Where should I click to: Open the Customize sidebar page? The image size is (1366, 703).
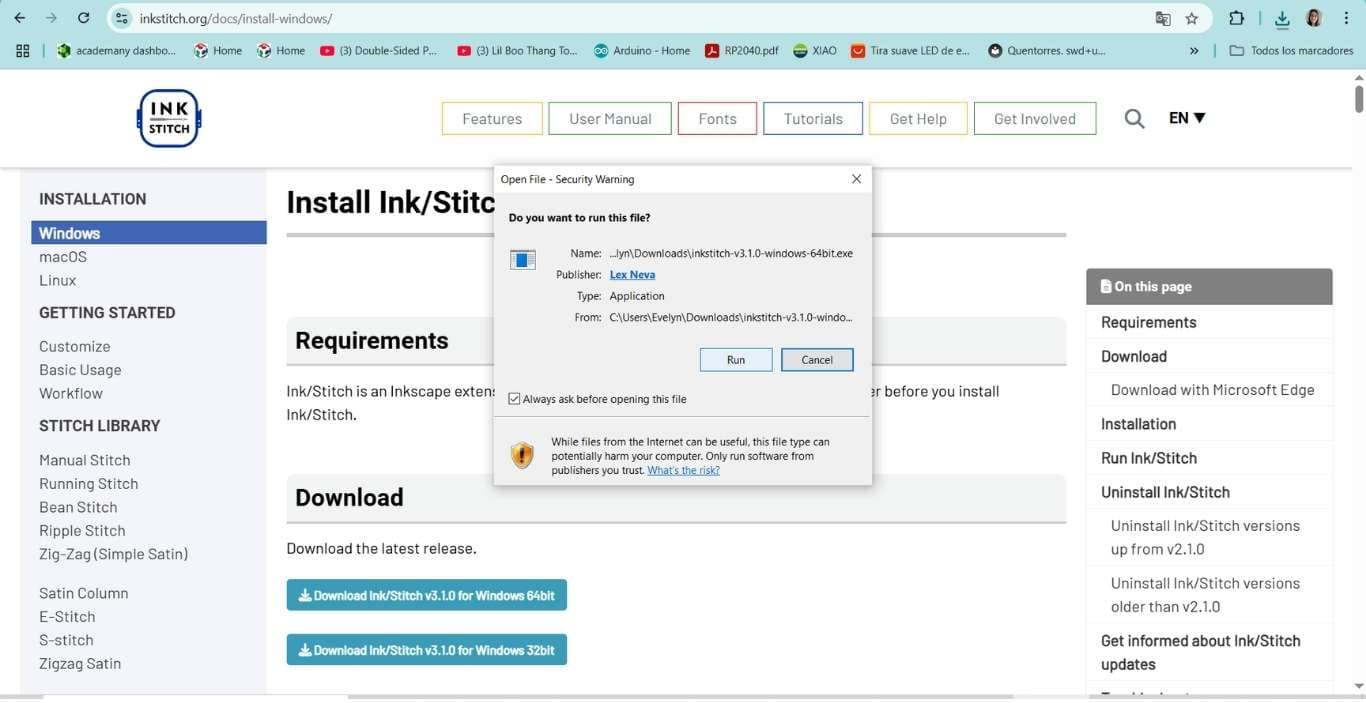pos(75,346)
